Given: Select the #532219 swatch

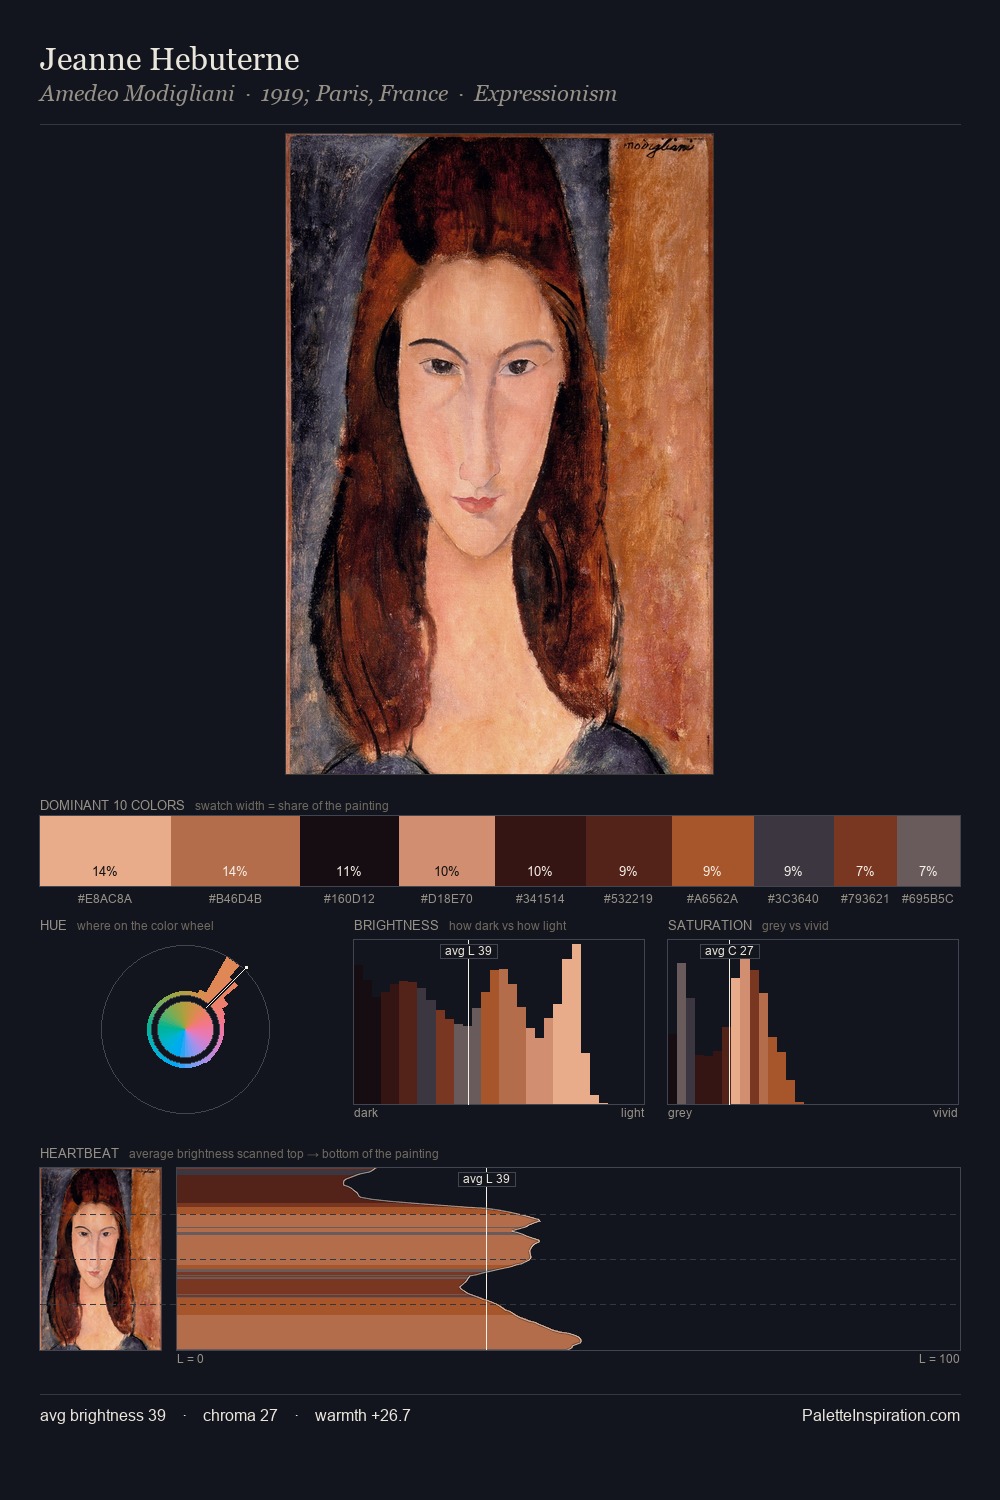Looking at the screenshot, I should coord(629,851).
